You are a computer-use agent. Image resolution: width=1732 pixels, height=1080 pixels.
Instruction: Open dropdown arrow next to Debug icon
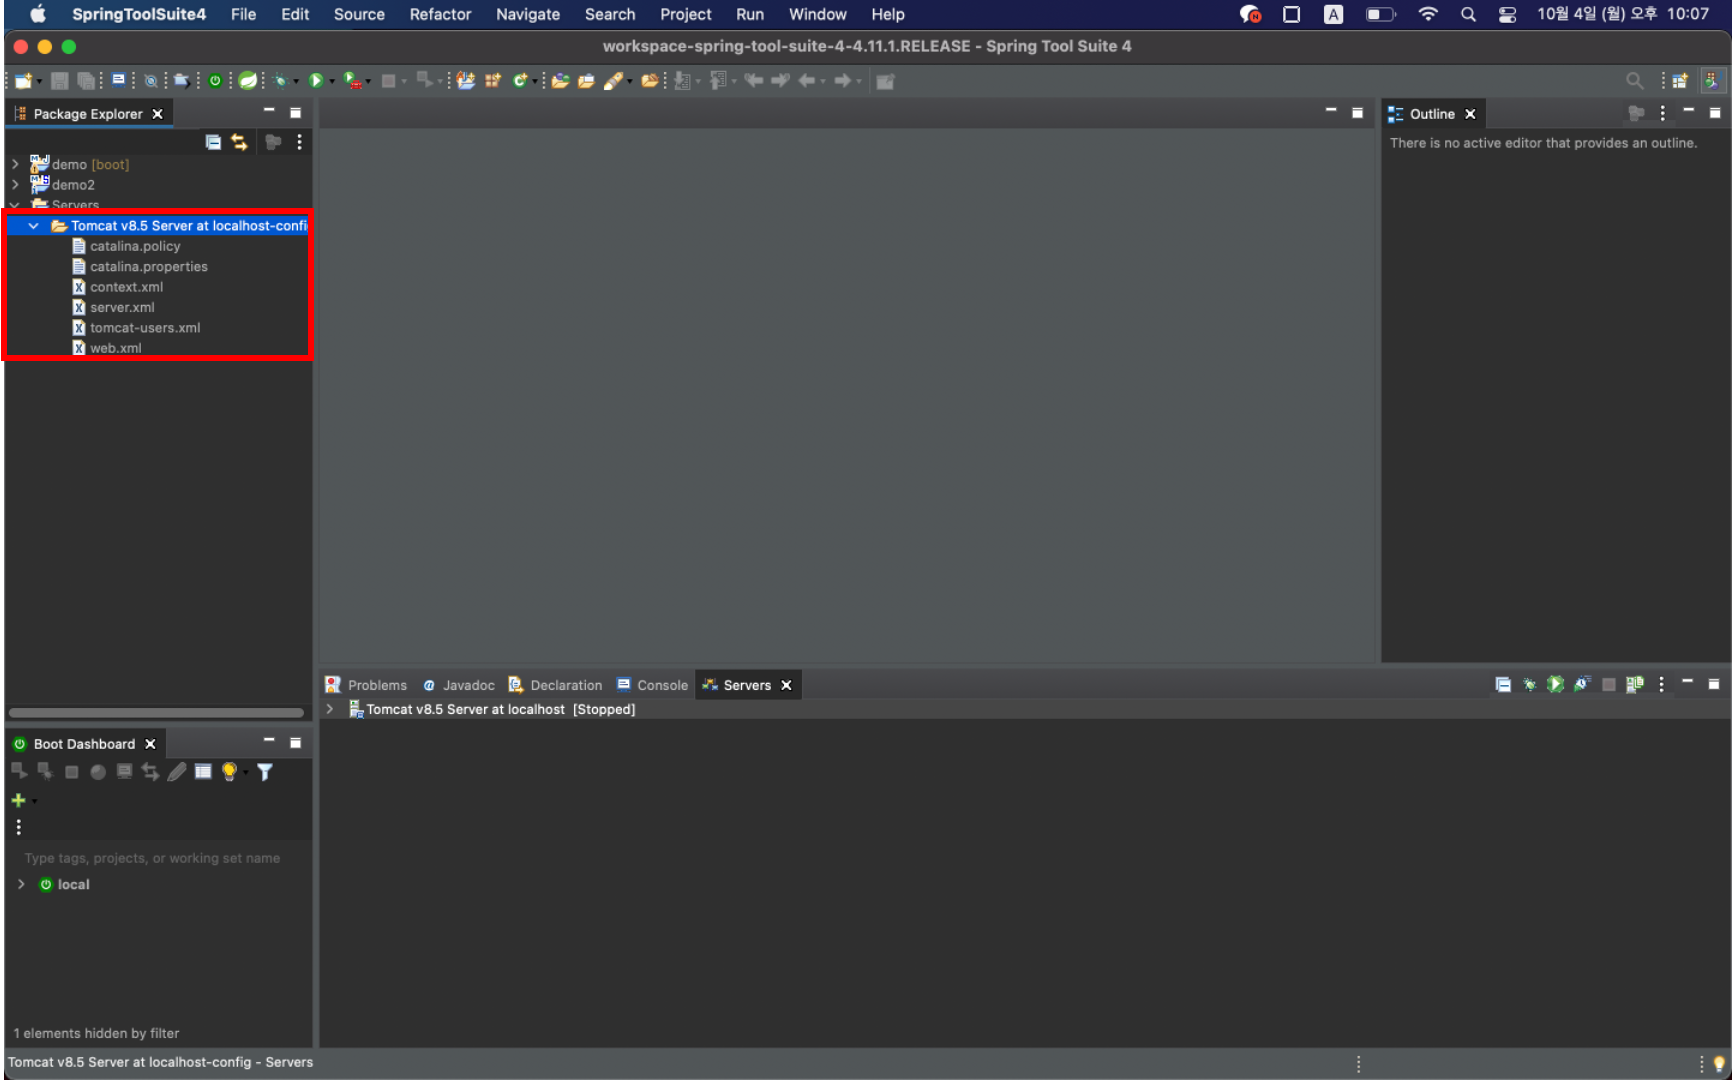pyautogui.click(x=296, y=82)
